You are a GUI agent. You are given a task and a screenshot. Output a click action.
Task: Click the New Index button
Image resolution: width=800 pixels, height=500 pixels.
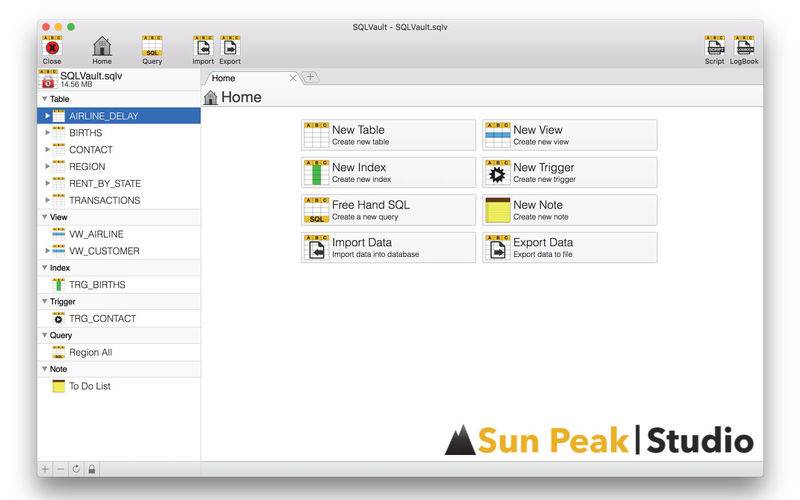388,172
